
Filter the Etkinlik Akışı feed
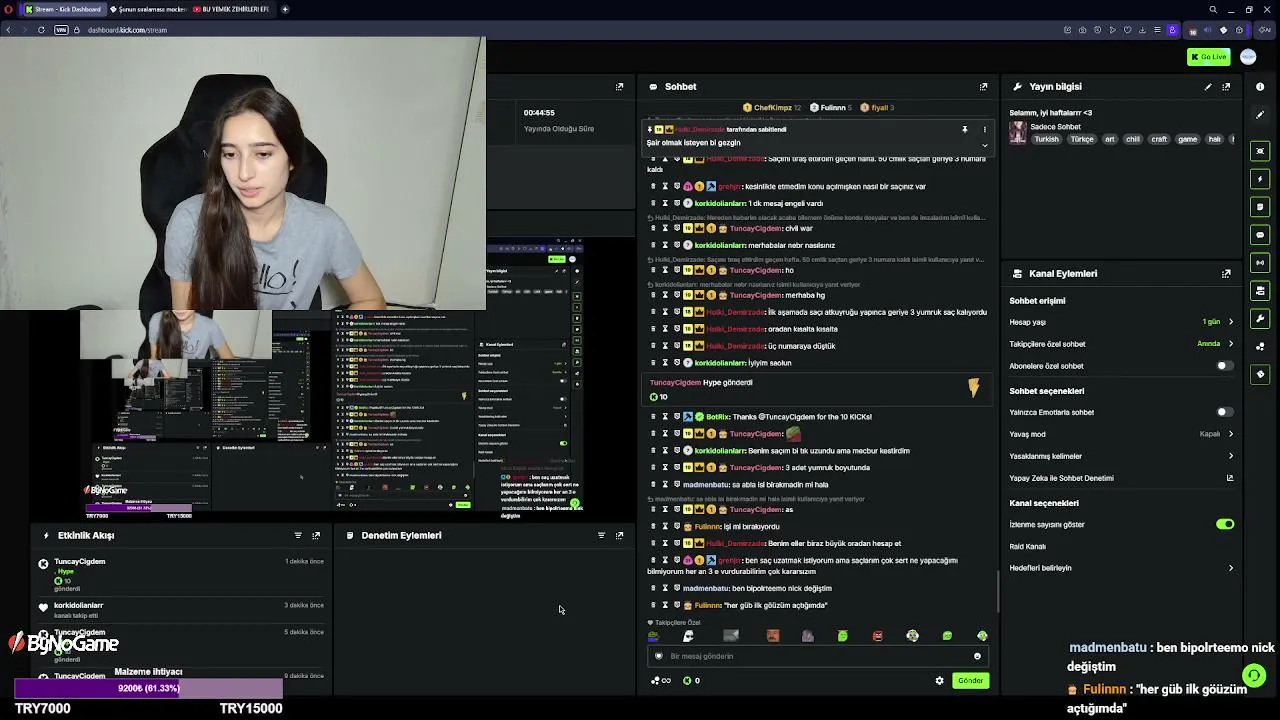click(x=298, y=536)
